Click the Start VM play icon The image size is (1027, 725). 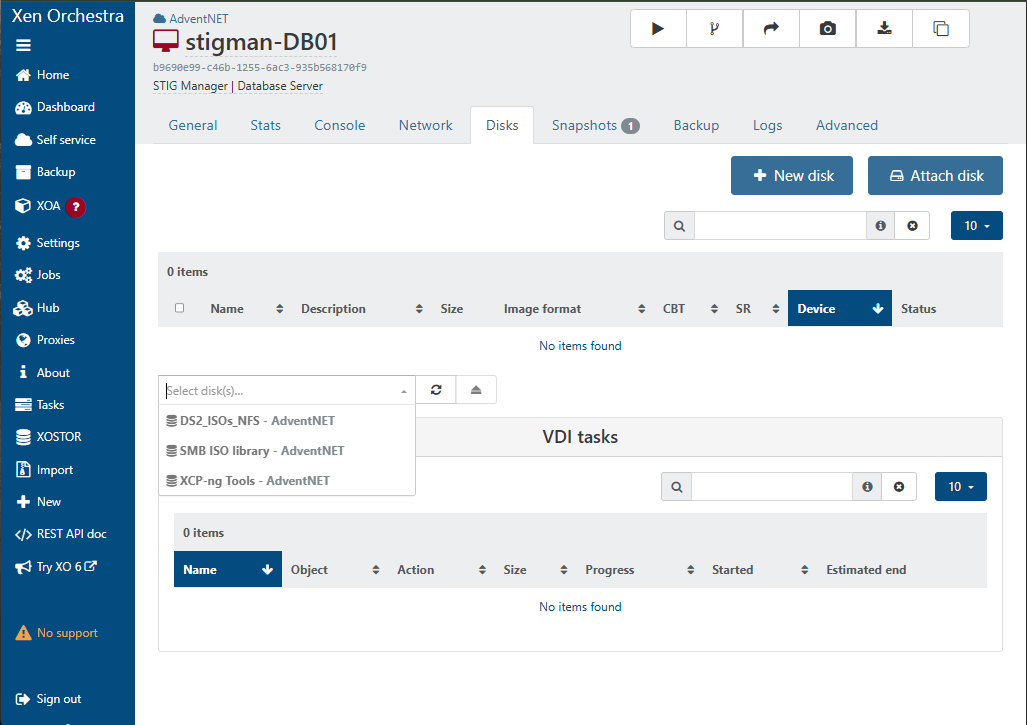tap(658, 29)
